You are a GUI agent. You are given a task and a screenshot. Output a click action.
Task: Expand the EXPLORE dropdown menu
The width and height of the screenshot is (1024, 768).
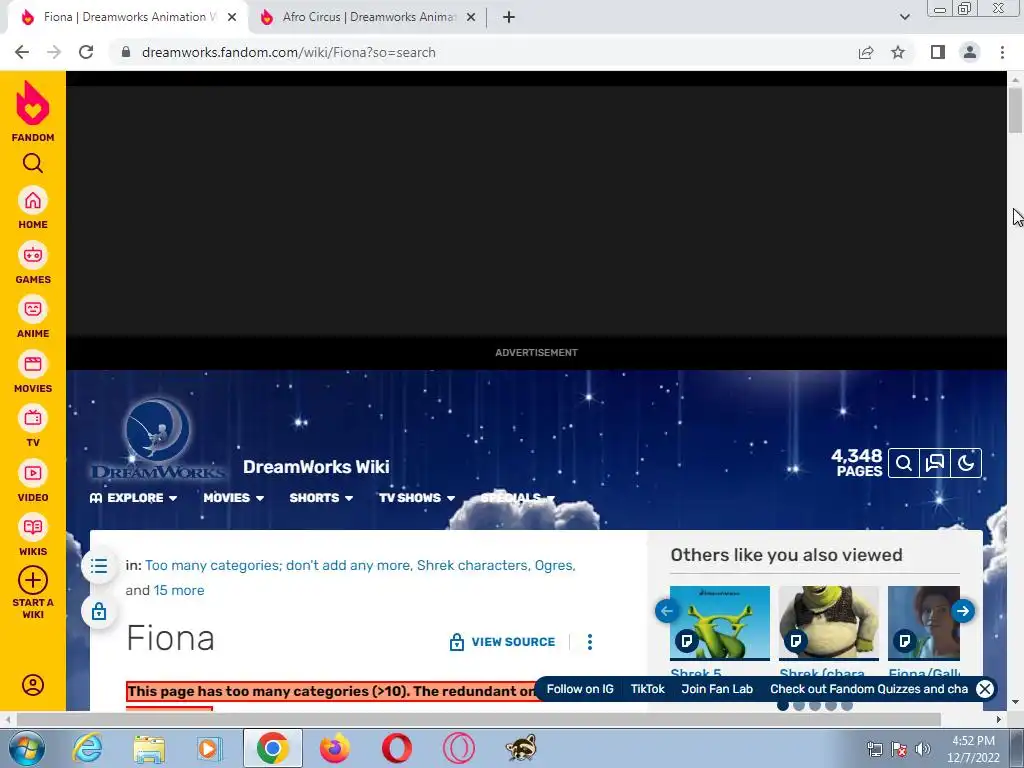coord(133,498)
